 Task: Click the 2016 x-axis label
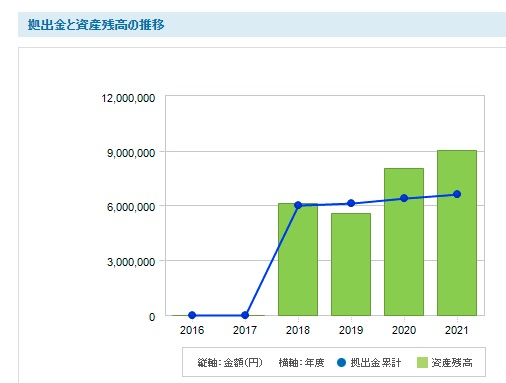(x=192, y=330)
